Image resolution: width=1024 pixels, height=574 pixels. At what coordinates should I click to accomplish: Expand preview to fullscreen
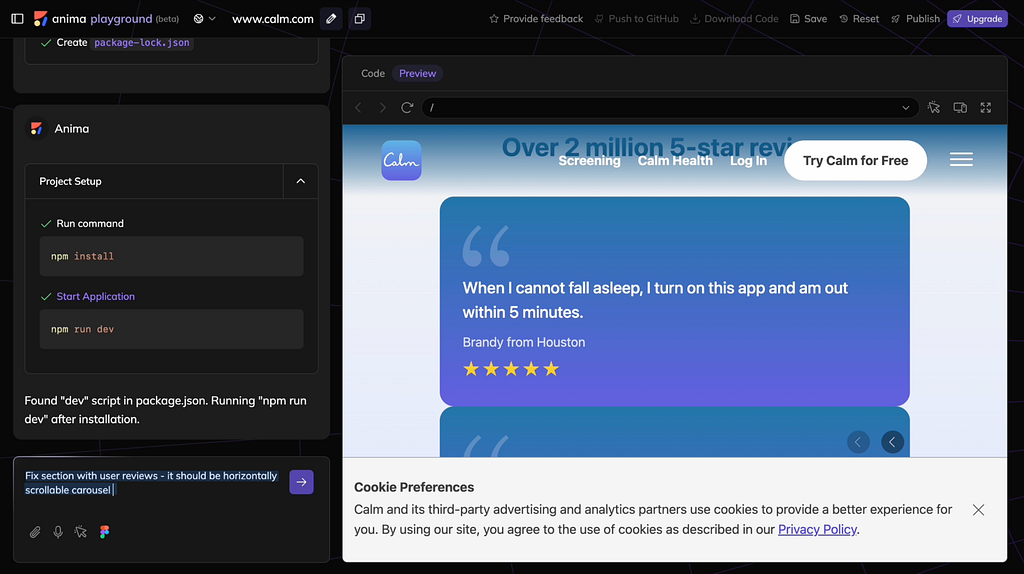[985, 108]
